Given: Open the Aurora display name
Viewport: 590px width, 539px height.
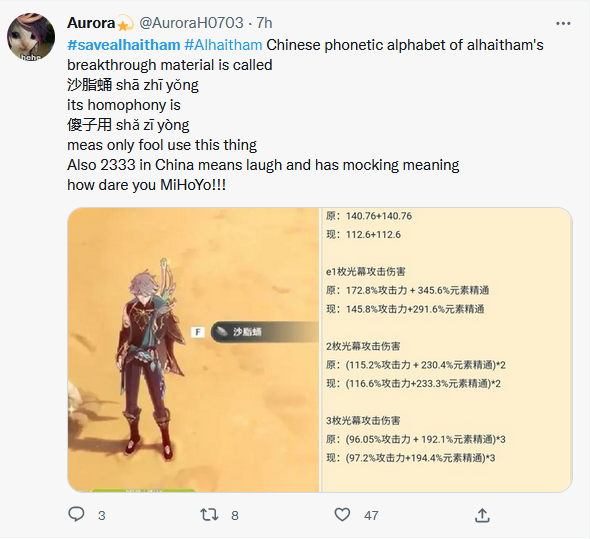Looking at the screenshot, I should click(x=91, y=23).
